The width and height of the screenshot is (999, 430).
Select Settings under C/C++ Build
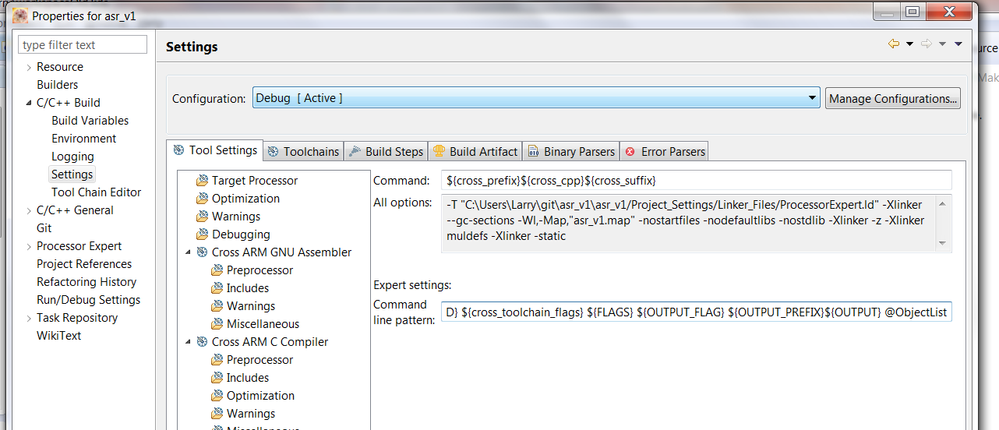(72, 174)
